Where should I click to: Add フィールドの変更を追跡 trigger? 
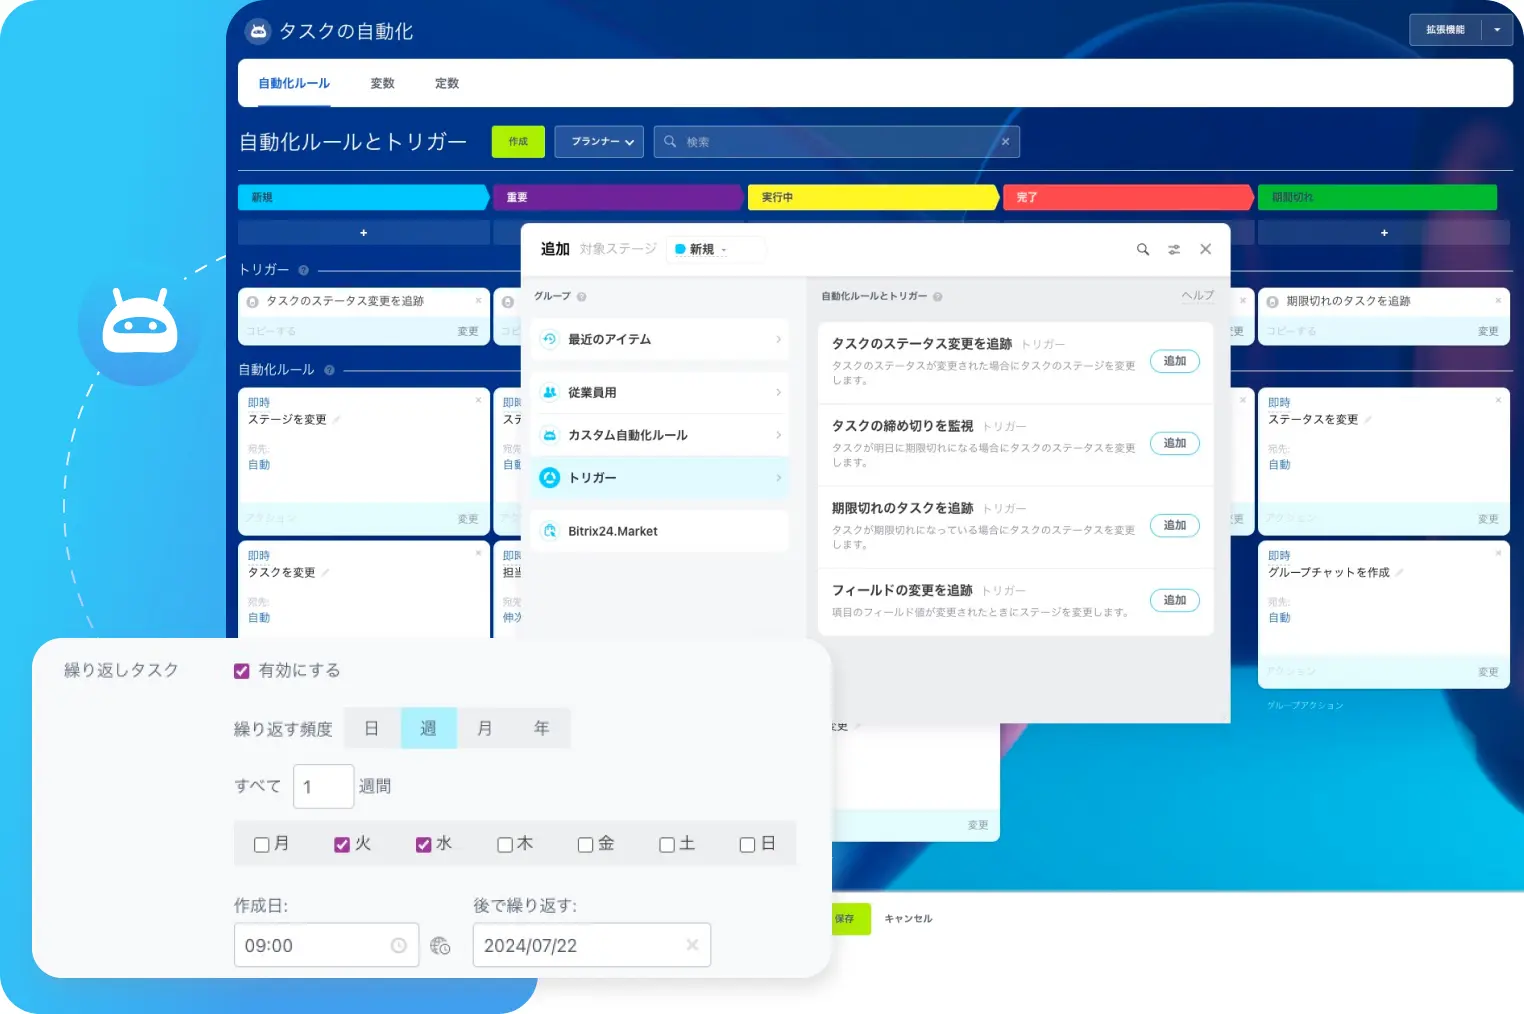(x=1174, y=600)
